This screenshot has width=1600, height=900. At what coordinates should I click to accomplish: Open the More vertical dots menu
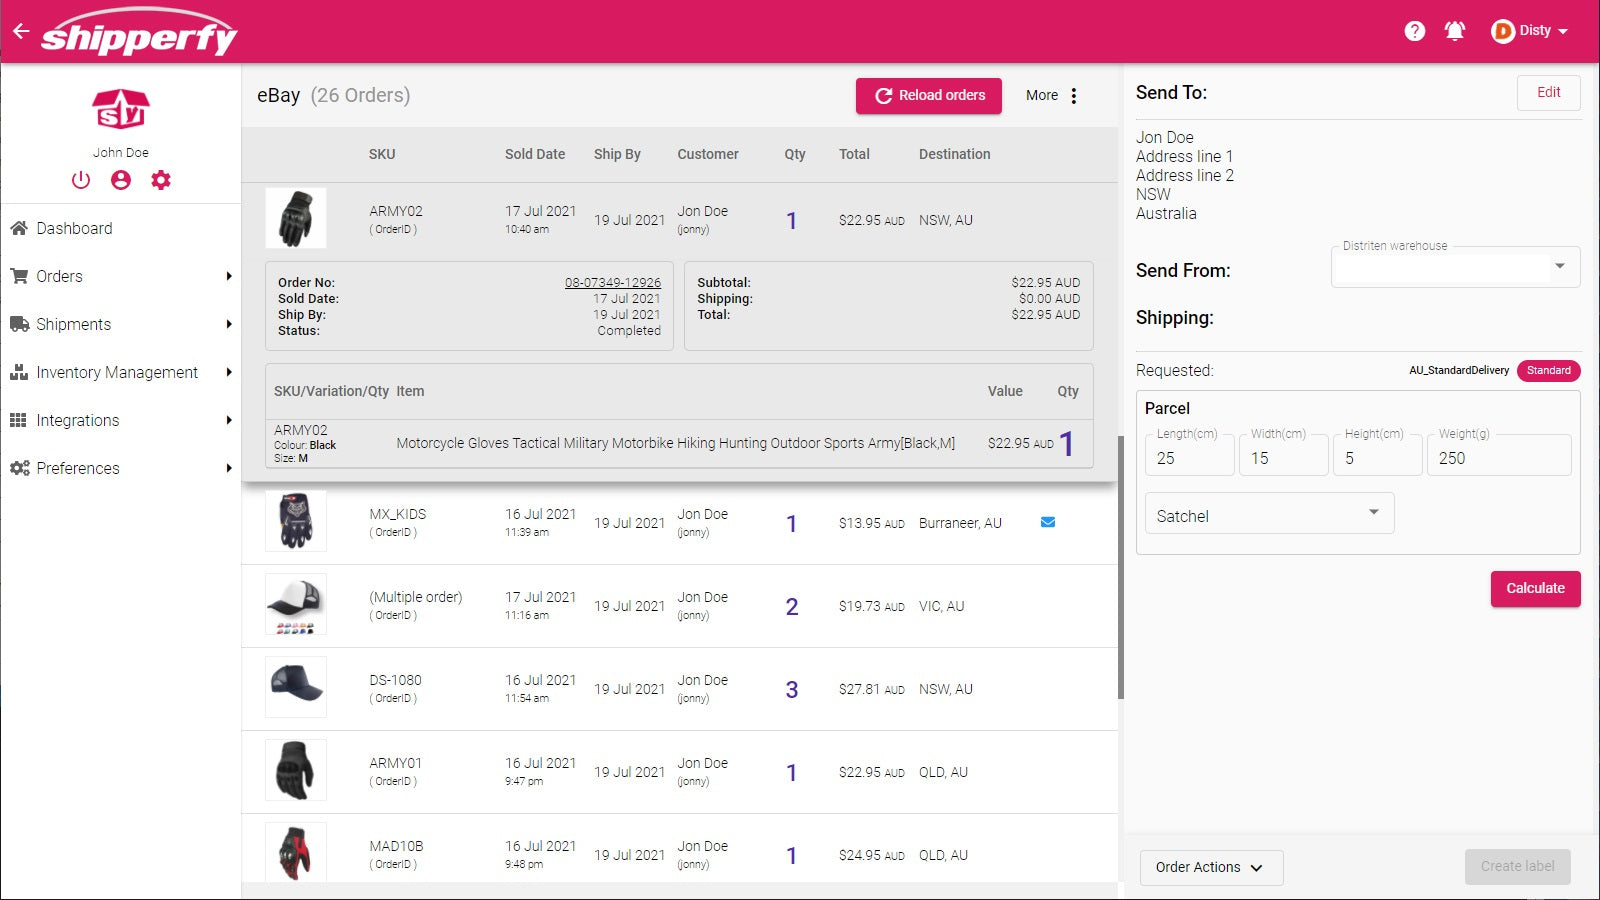click(1074, 96)
